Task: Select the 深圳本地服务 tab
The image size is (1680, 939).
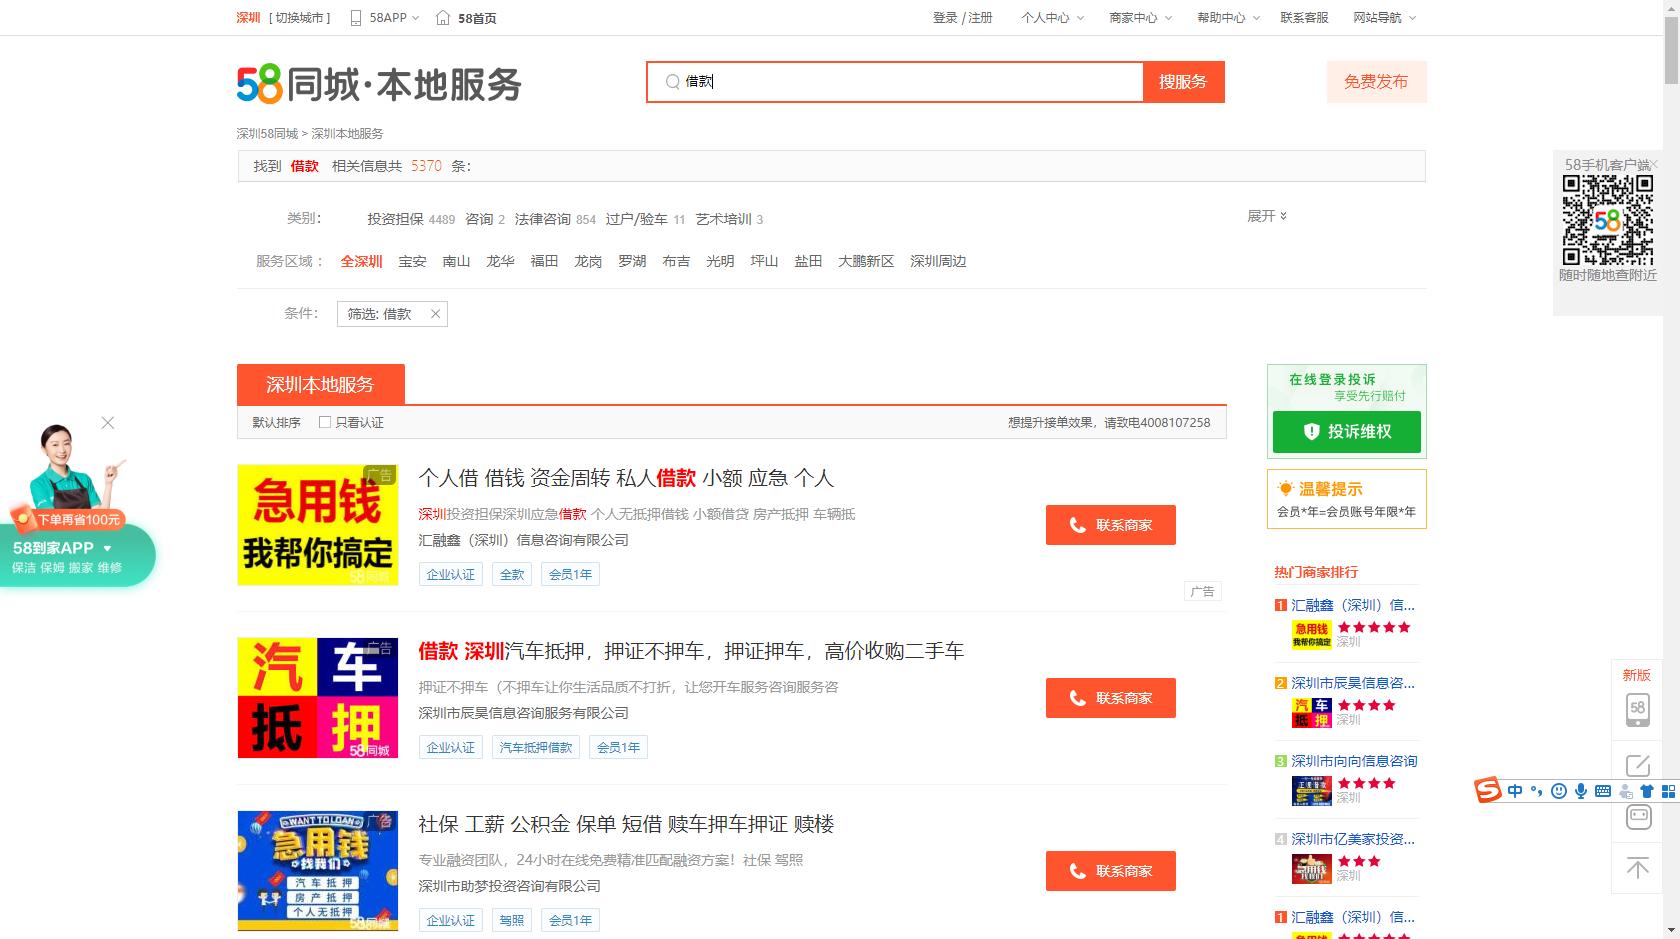Action: [320, 383]
